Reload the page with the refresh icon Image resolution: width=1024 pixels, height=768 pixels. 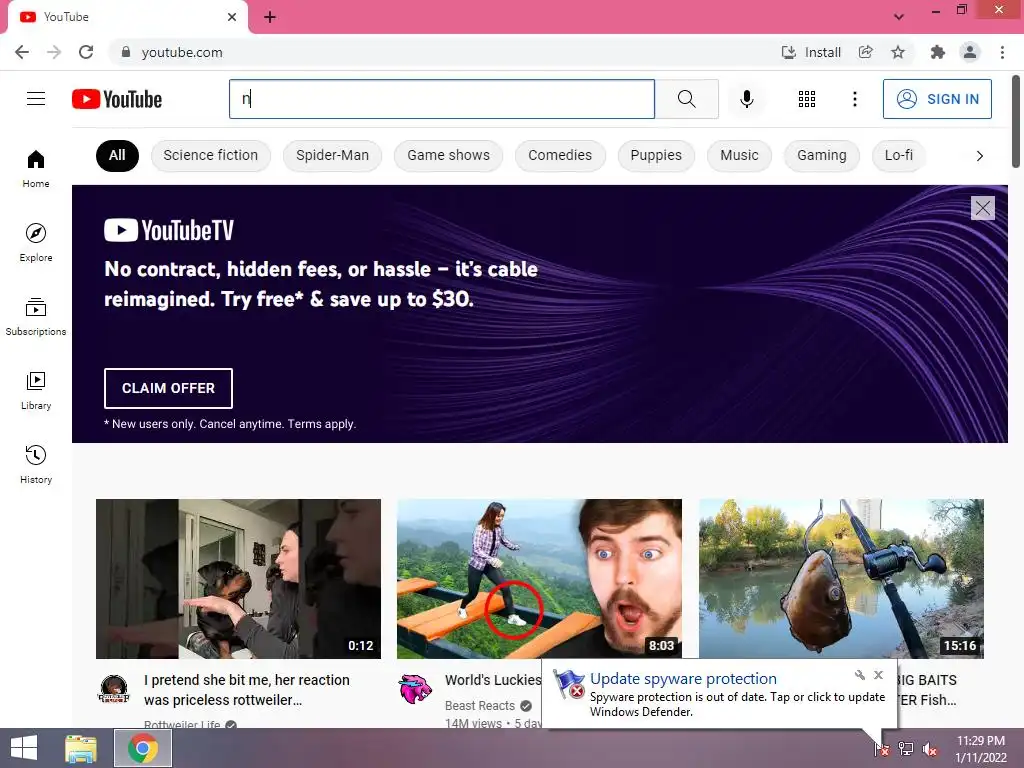pos(86,52)
